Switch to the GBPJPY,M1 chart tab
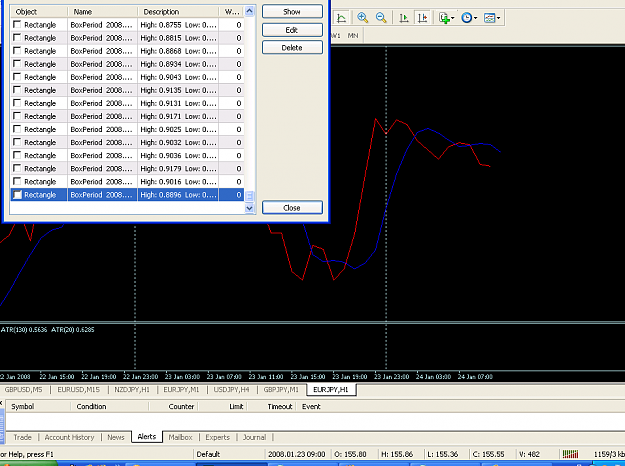 tap(281, 389)
